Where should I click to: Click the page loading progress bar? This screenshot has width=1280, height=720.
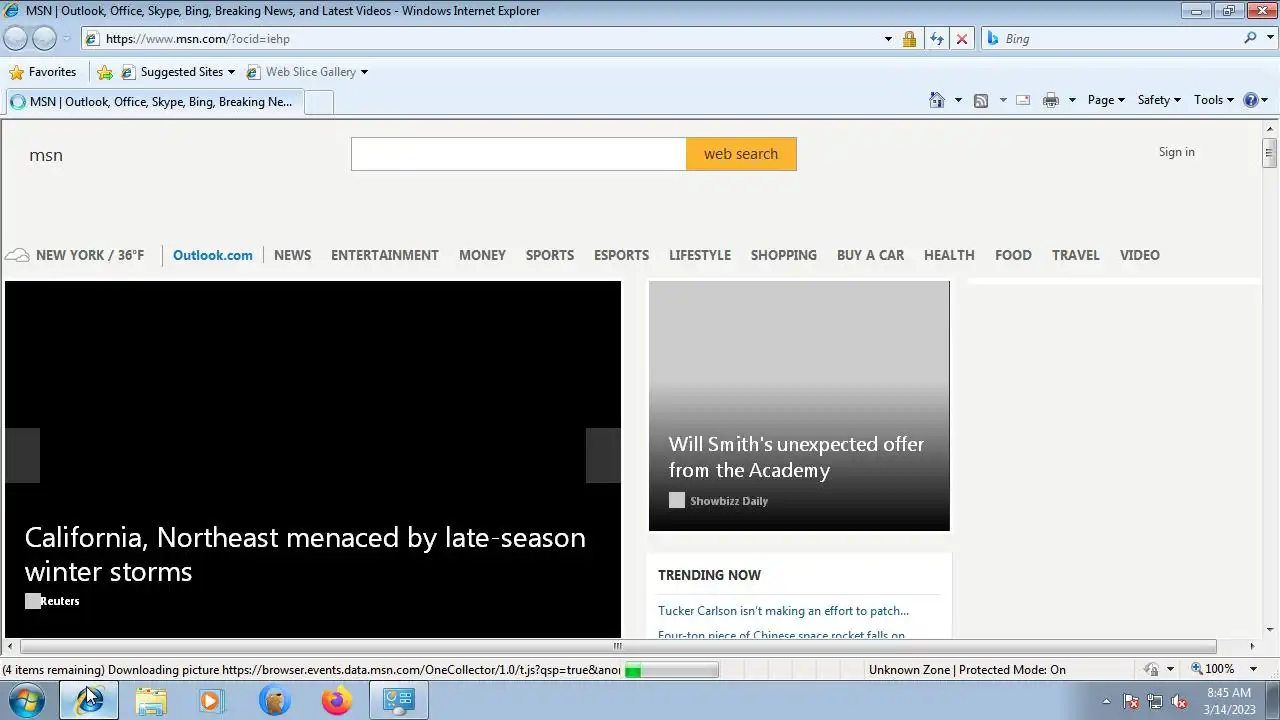coord(670,670)
